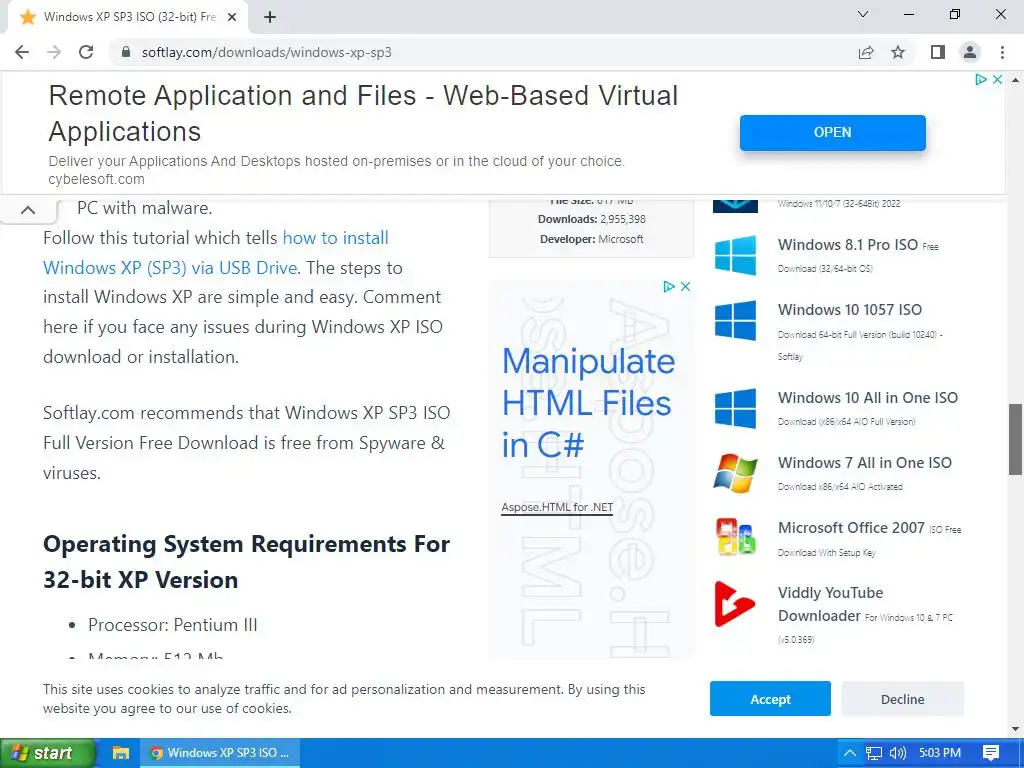Screen dimensions: 1024x768
Task: Close the Windows XP SP3 ISO tab
Action: [x=232, y=18]
